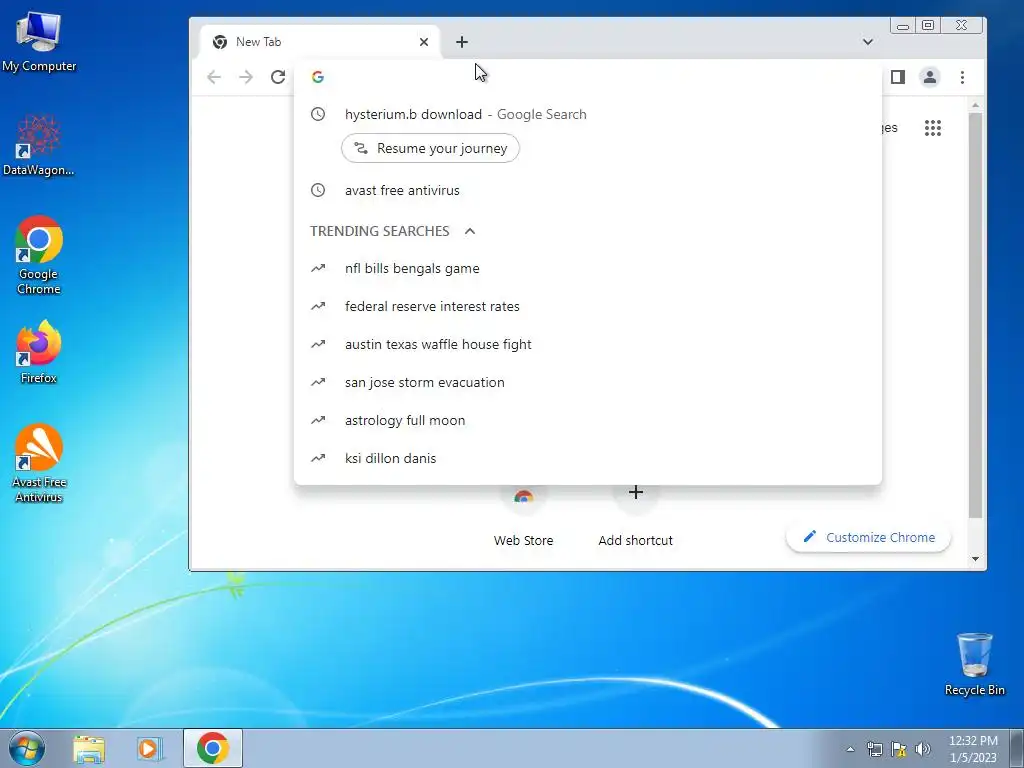Select the Firefox desktop shortcut
The height and width of the screenshot is (768, 1024).
(x=39, y=352)
